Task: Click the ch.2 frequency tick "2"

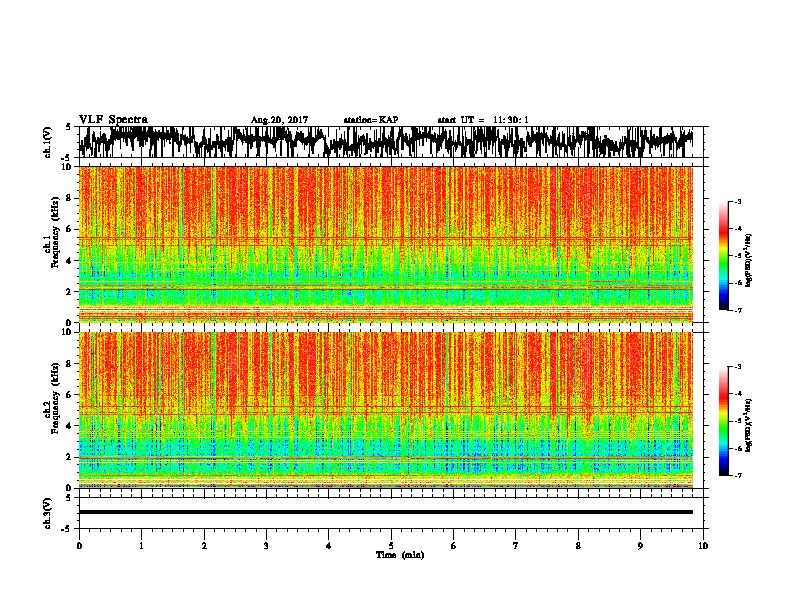Action: click(x=70, y=457)
